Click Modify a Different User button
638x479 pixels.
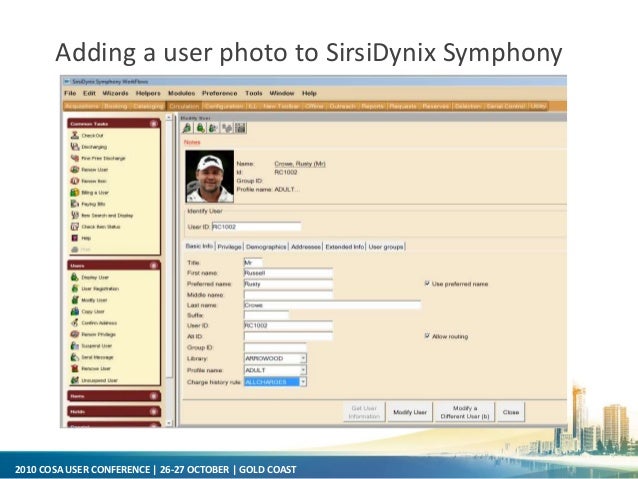[465, 412]
